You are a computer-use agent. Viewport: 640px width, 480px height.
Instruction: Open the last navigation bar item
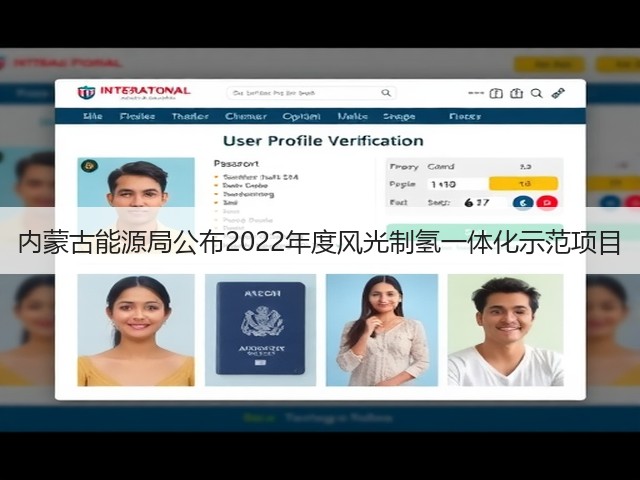[465, 117]
